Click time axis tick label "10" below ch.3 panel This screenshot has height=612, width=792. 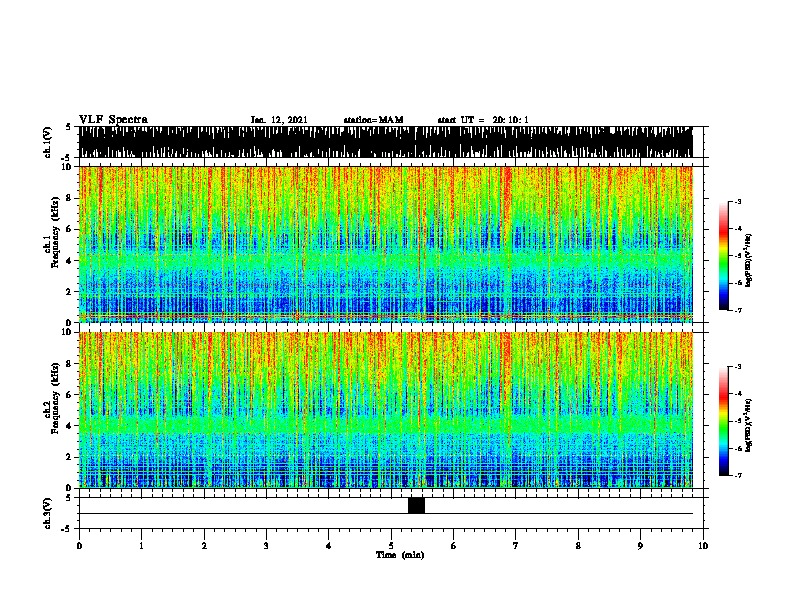[703, 546]
